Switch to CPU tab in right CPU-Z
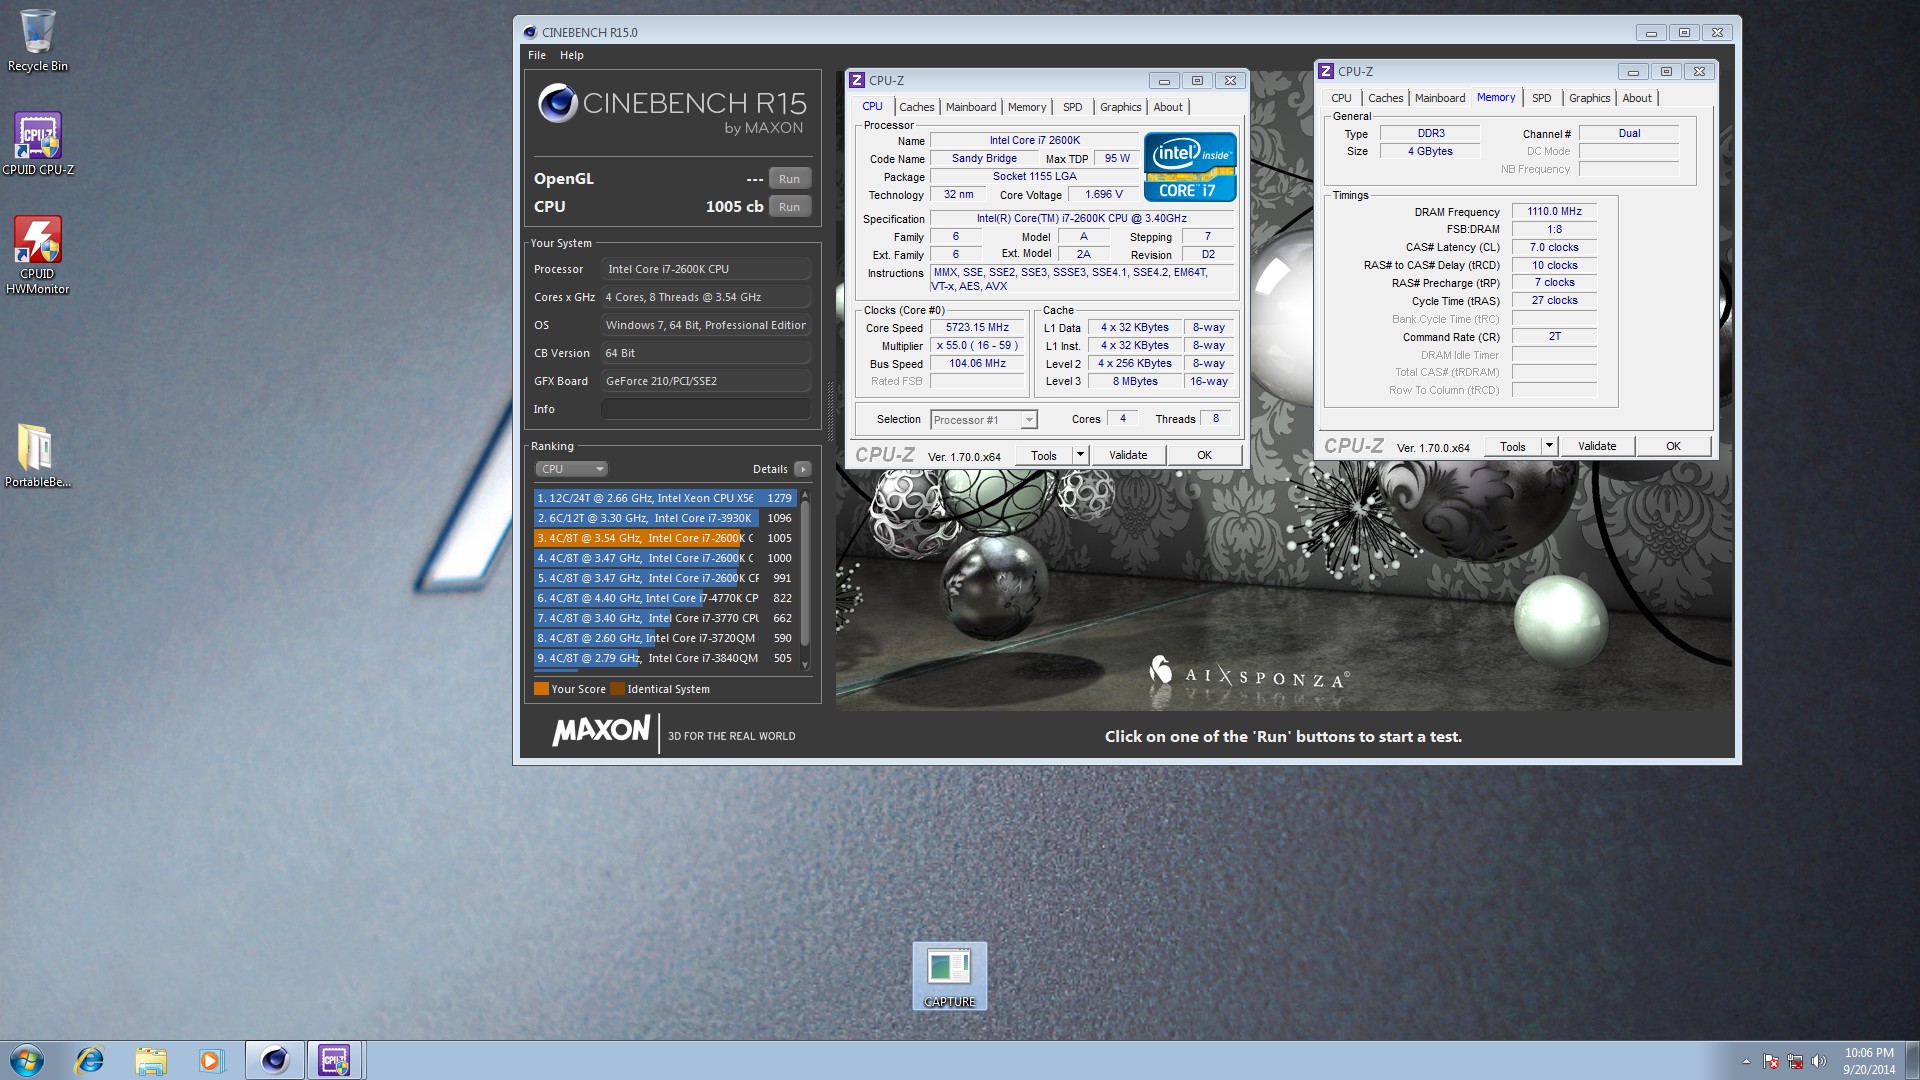The height and width of the screenshot is (1080, 1920). pyautogui.click(x=1341, y=98)
